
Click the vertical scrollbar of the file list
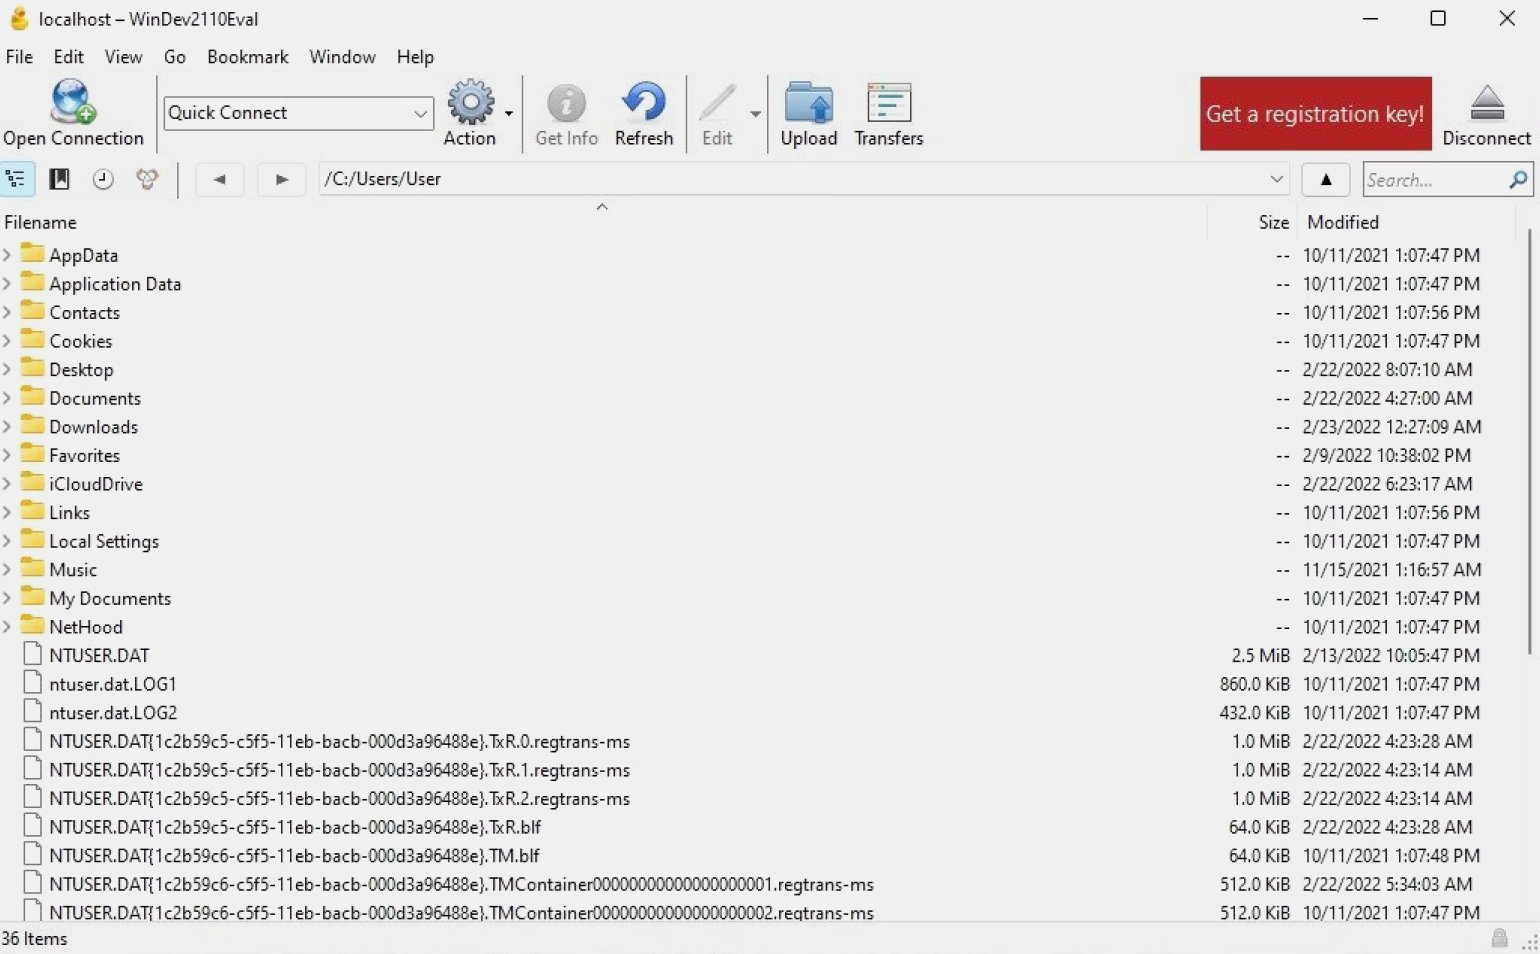(1529, 440)
